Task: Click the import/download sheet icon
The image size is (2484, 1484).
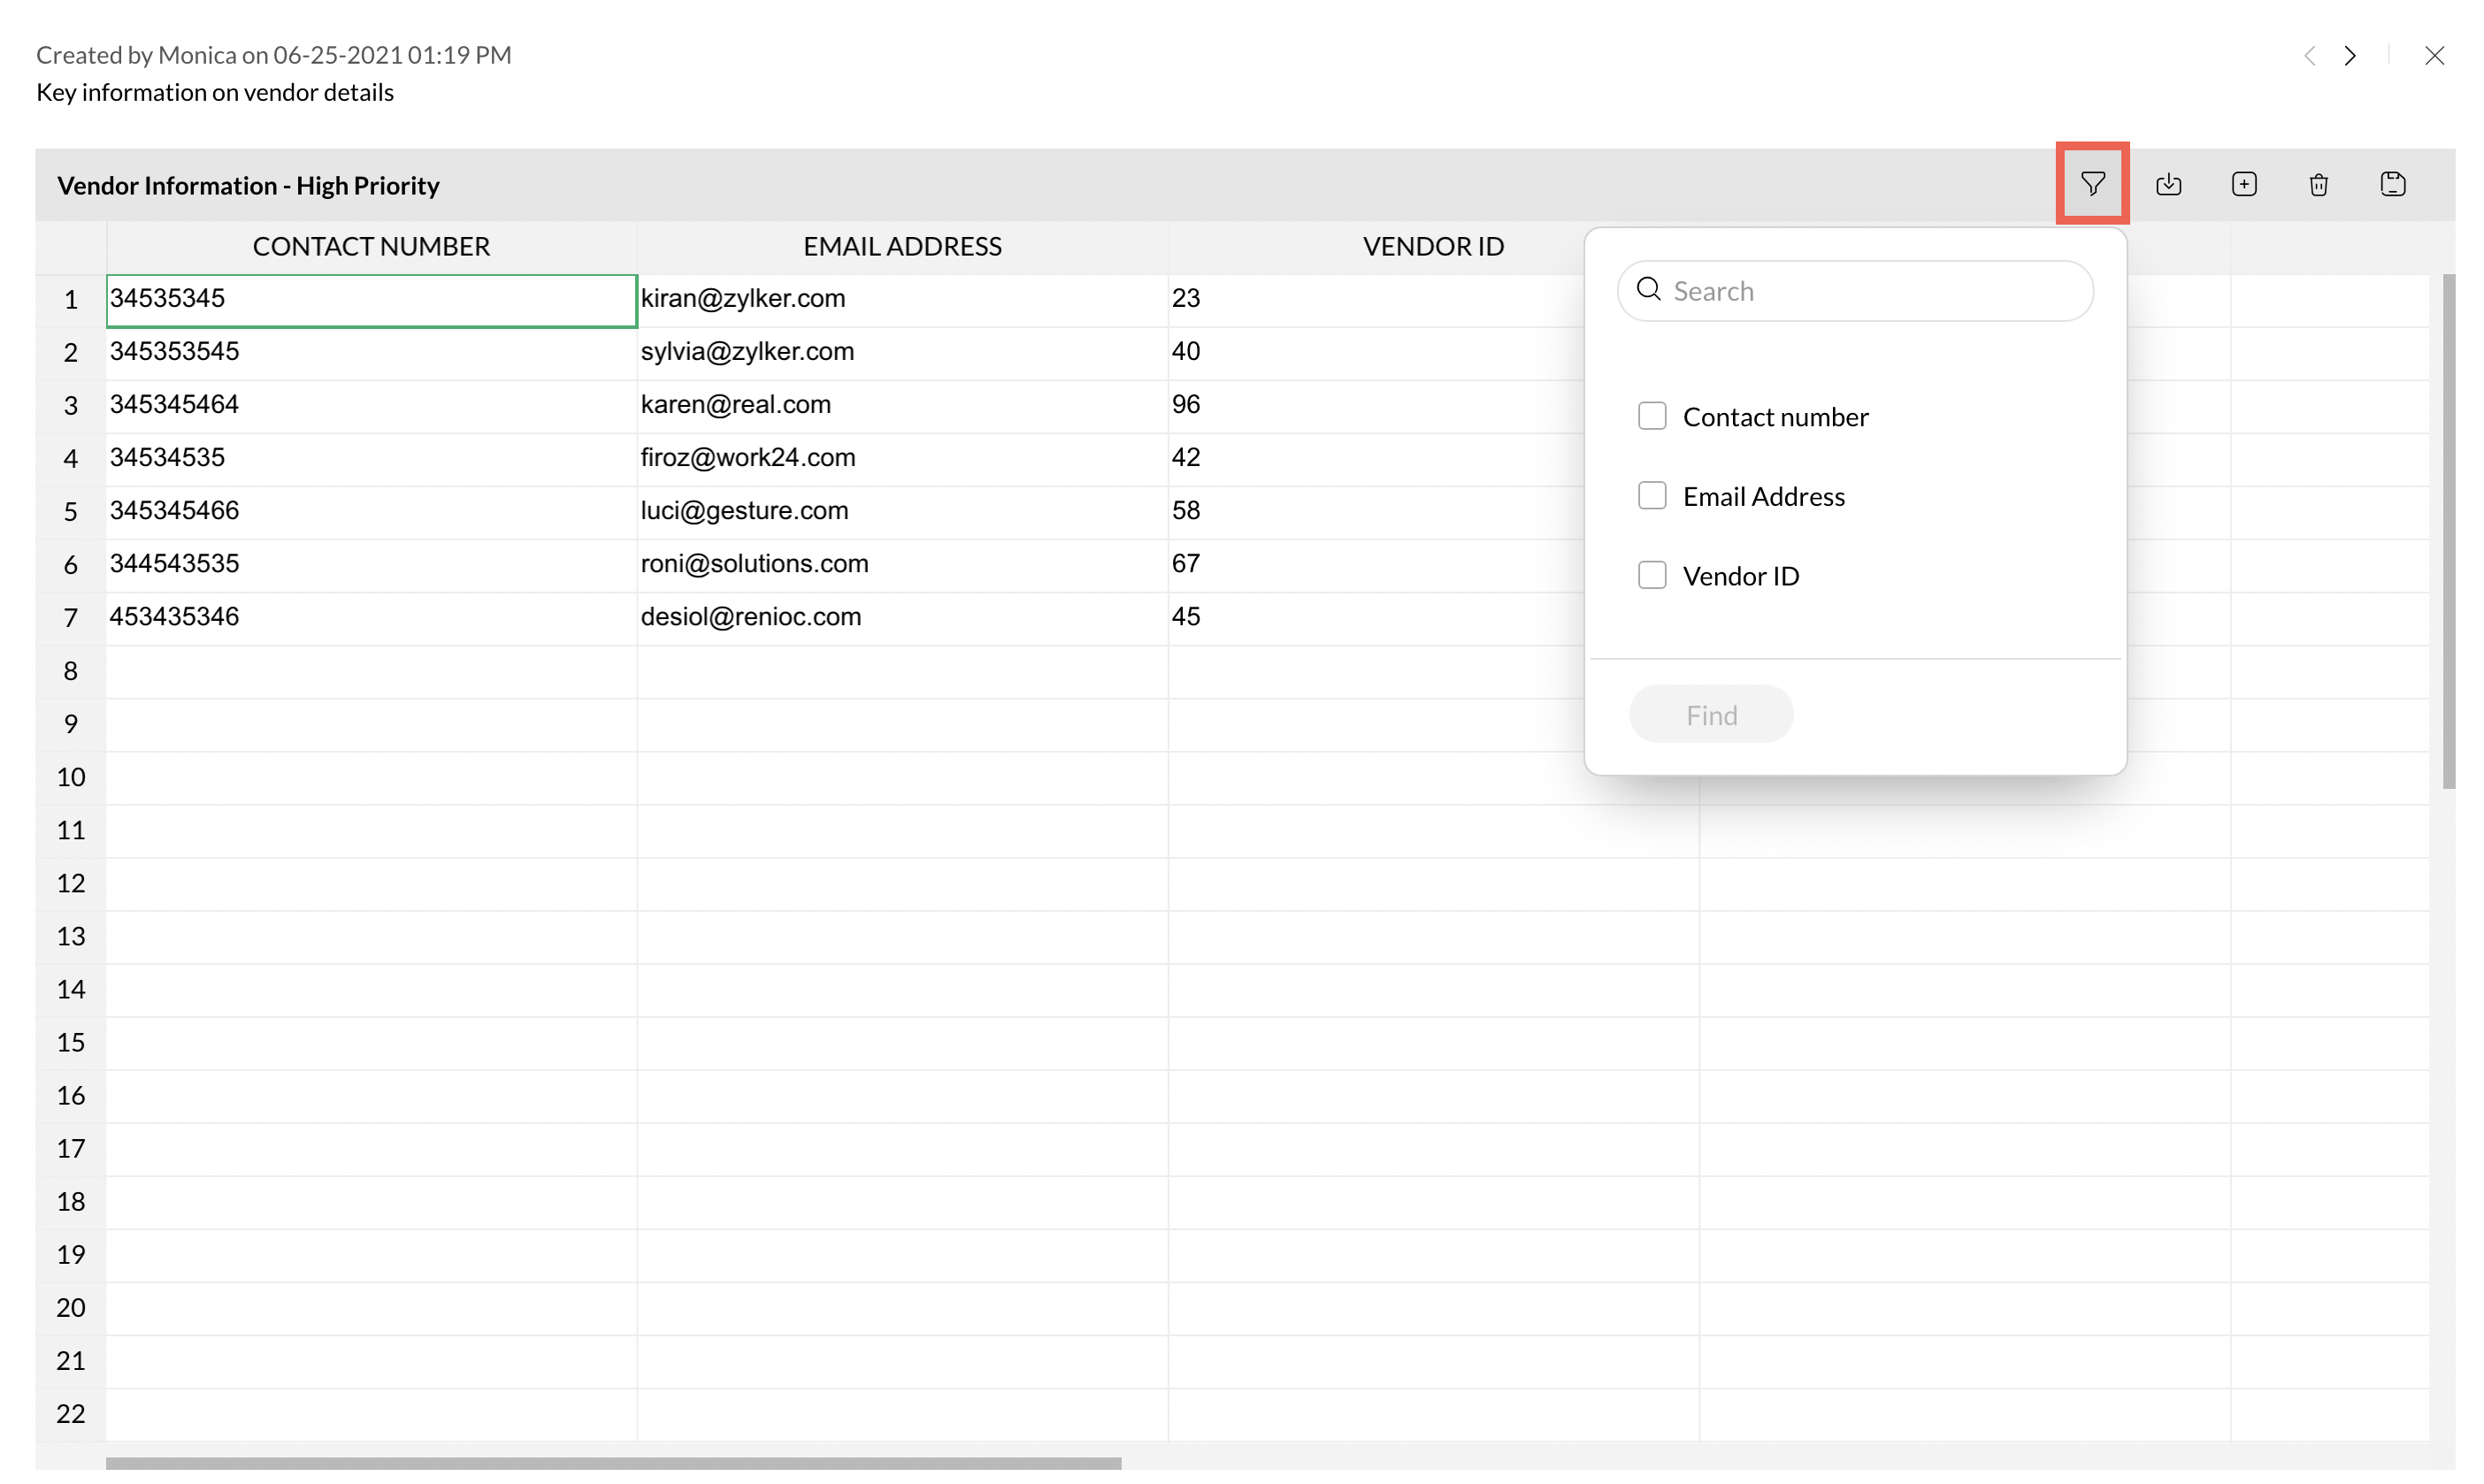Action: point(2168,184)
